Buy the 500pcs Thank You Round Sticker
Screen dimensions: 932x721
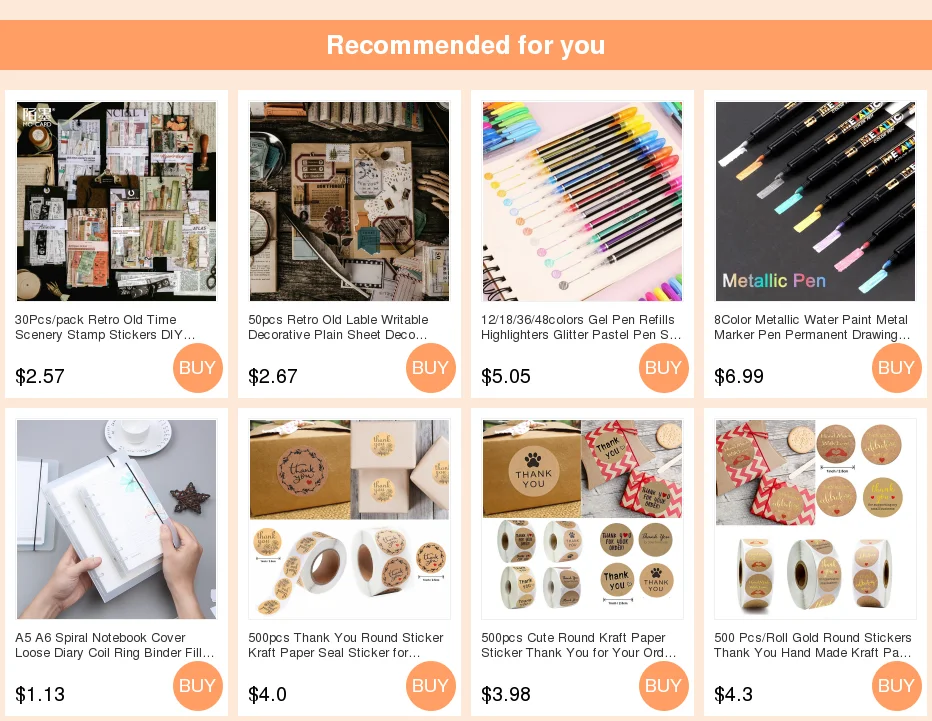pos(431,685)
